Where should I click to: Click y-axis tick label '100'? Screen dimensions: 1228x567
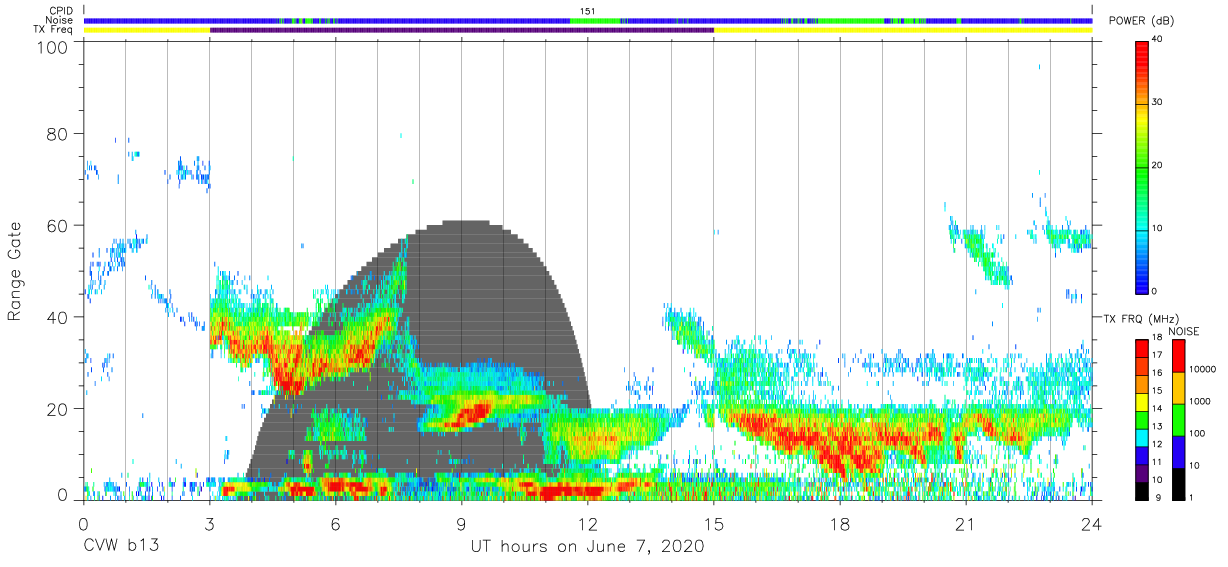point(51,46)
